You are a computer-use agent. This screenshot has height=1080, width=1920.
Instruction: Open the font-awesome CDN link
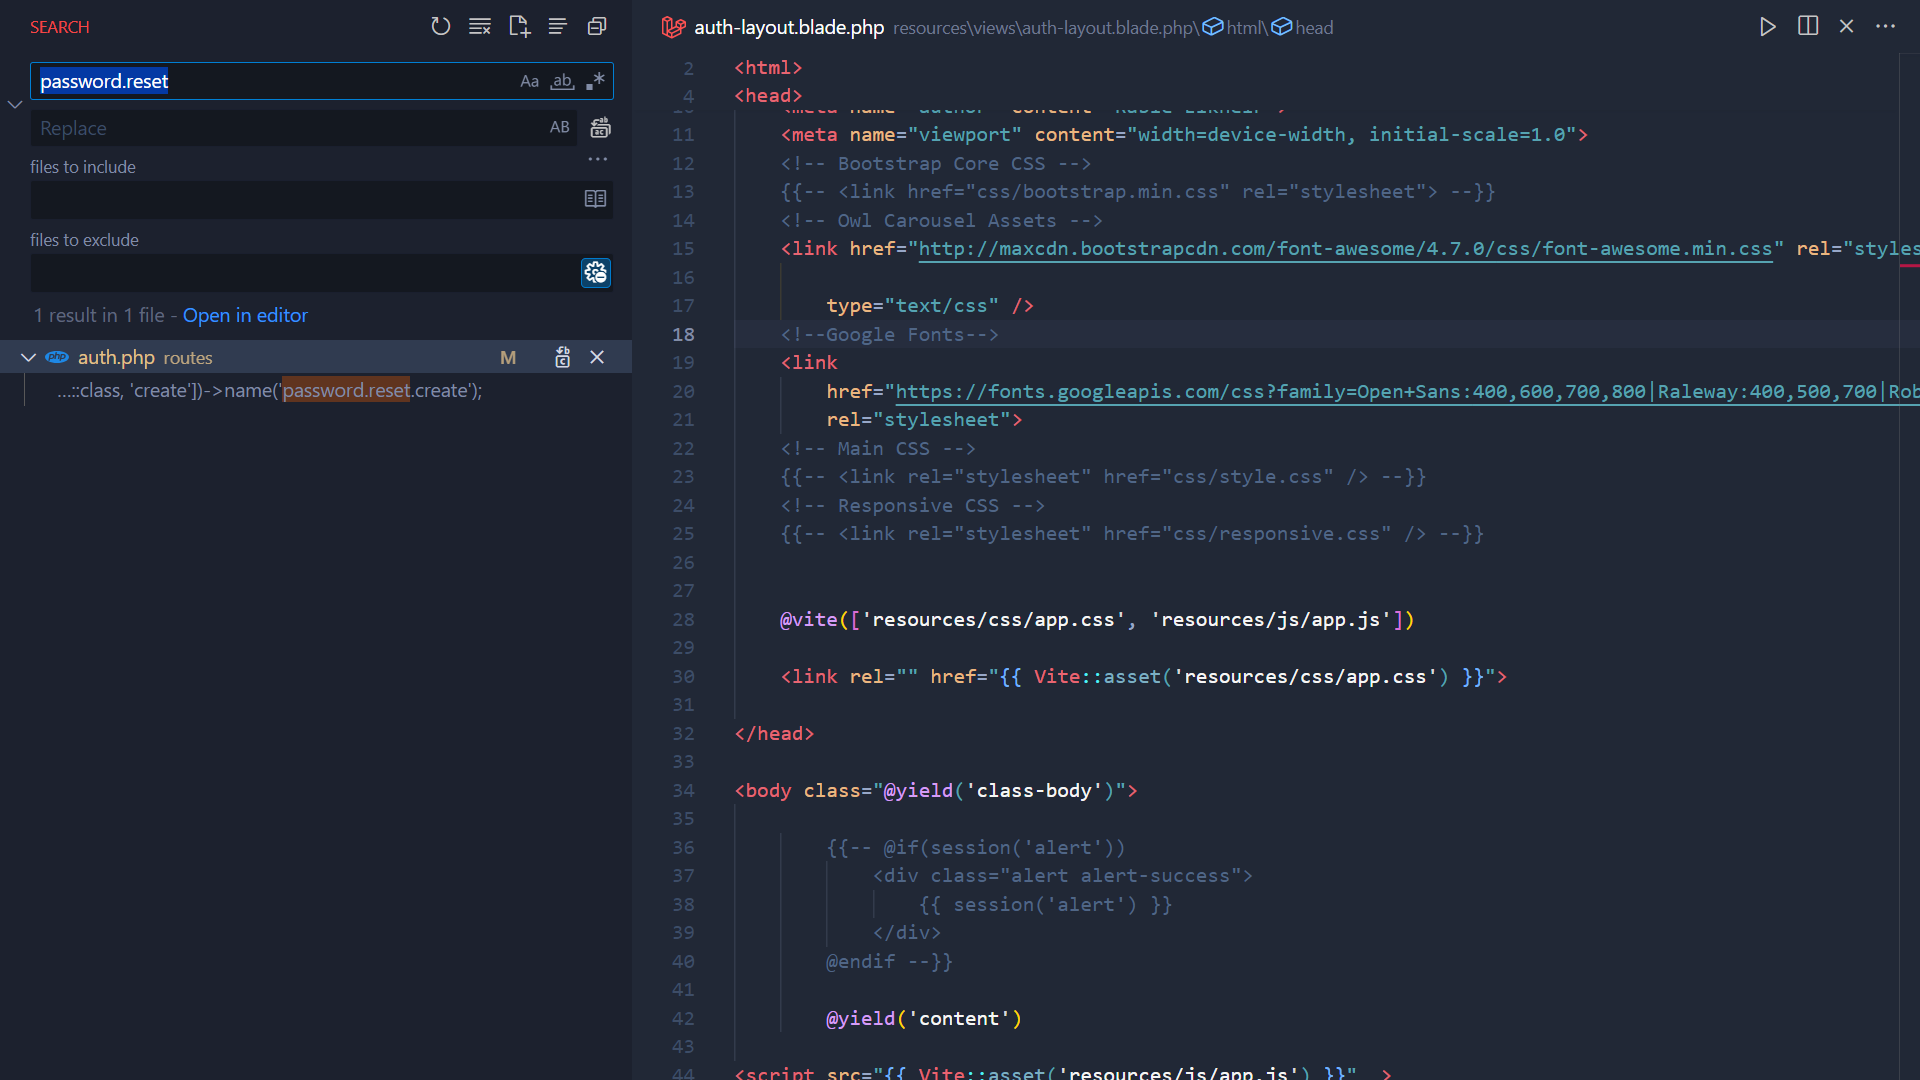tap(1345, 249)
